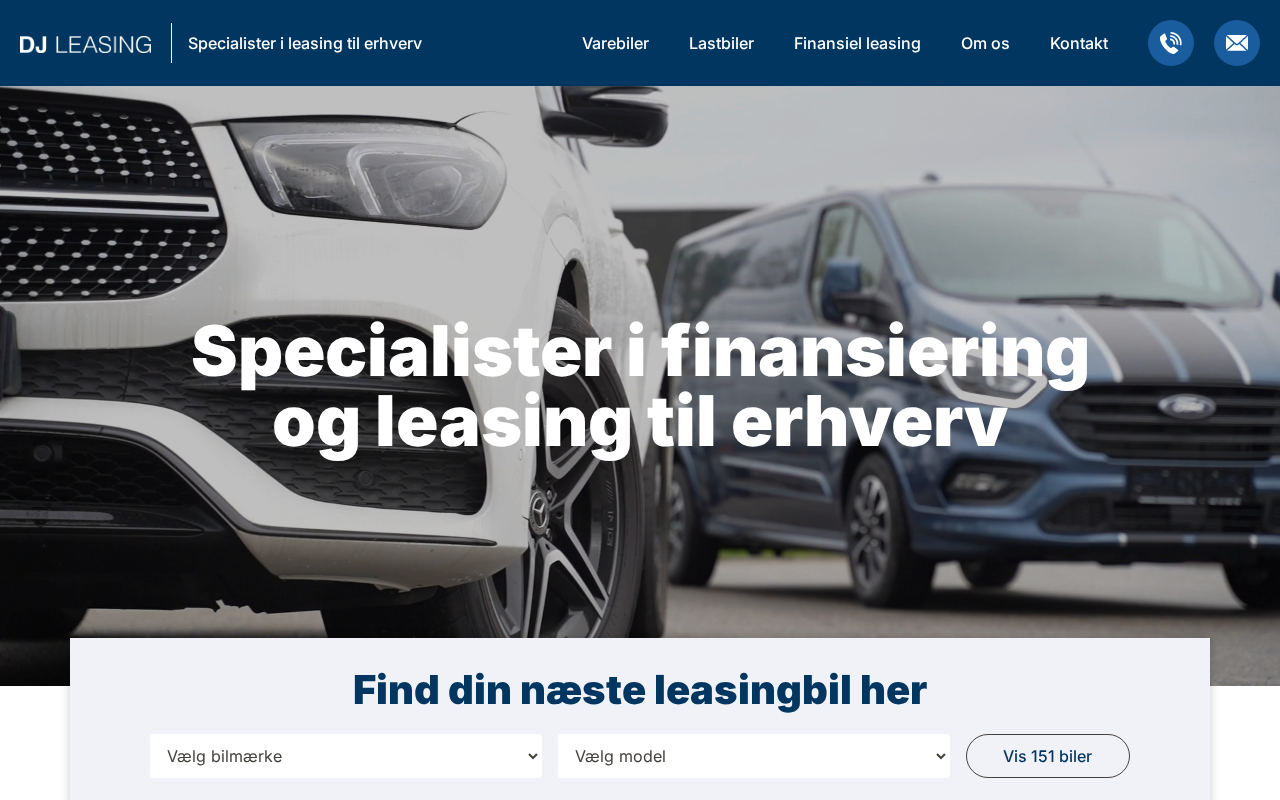This screenshot has width=1280, height=800.
Task: Click the hero headline about finansiering og leasing
Action: (x=640, y=386)
